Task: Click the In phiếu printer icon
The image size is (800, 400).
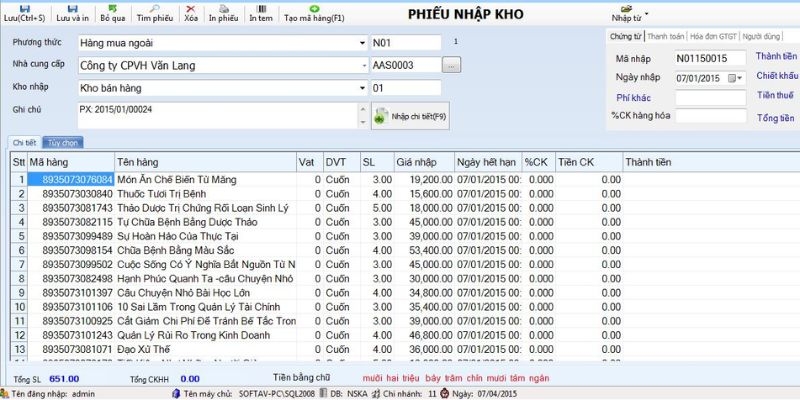Action: point(223,9)
